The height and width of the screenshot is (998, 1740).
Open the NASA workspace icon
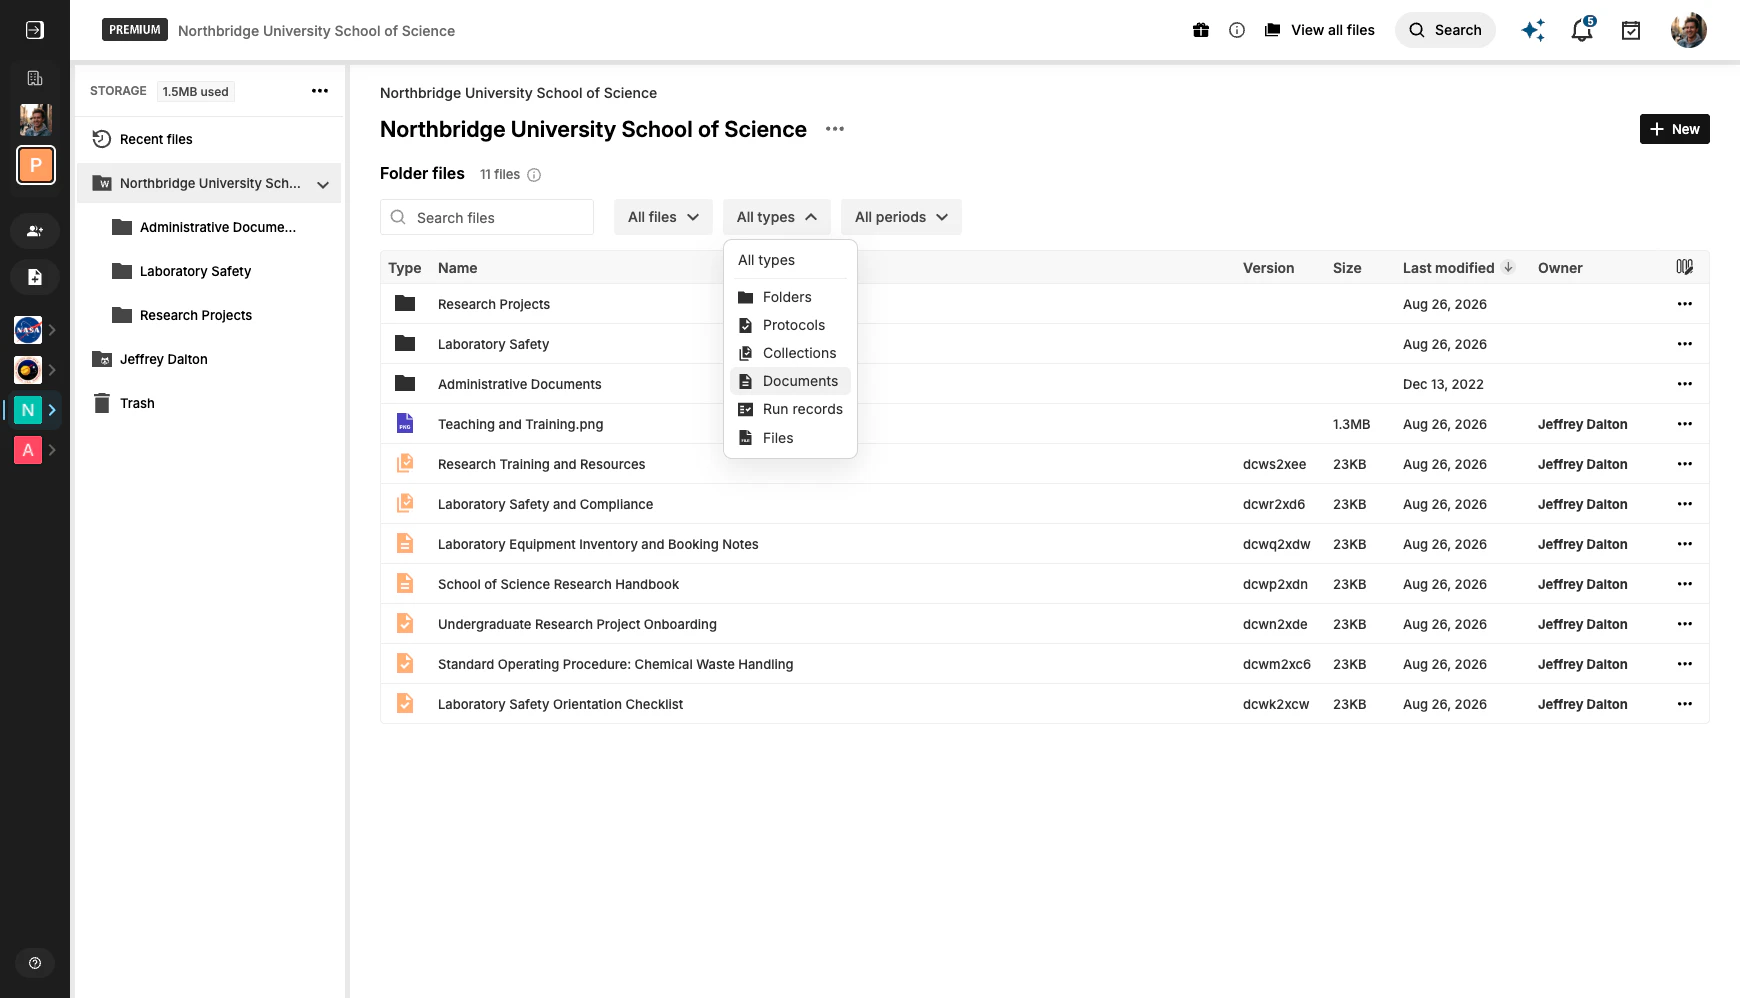(x=28, y=329)
